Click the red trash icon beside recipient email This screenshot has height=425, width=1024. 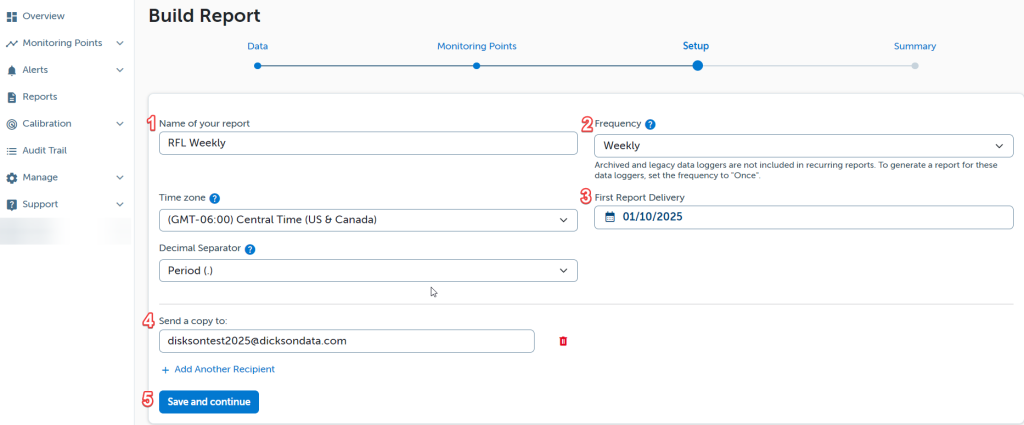pos(563,341)
